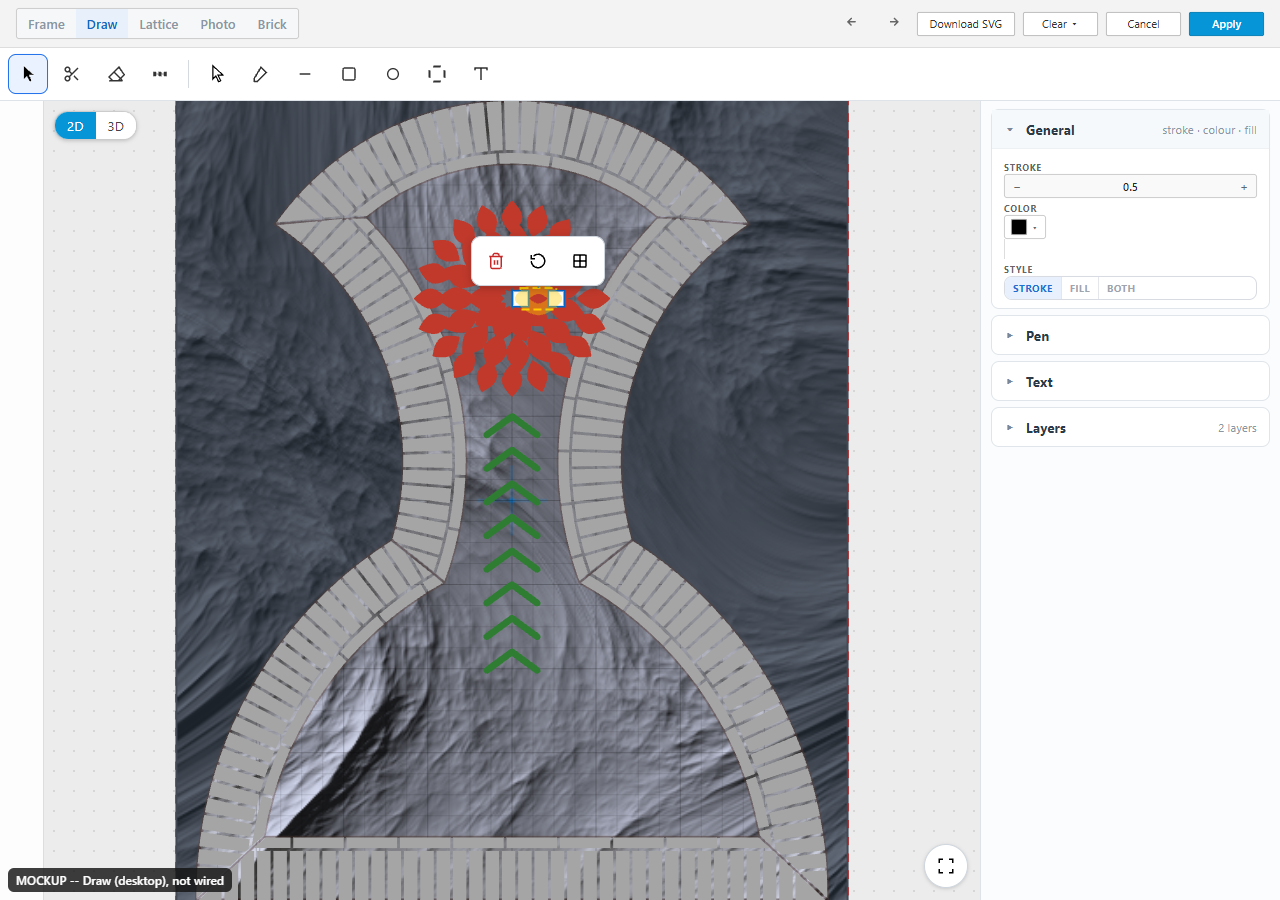Open the more tools ellipsis menu
This screenshot has width=1280, height=900.
[160, 74]
